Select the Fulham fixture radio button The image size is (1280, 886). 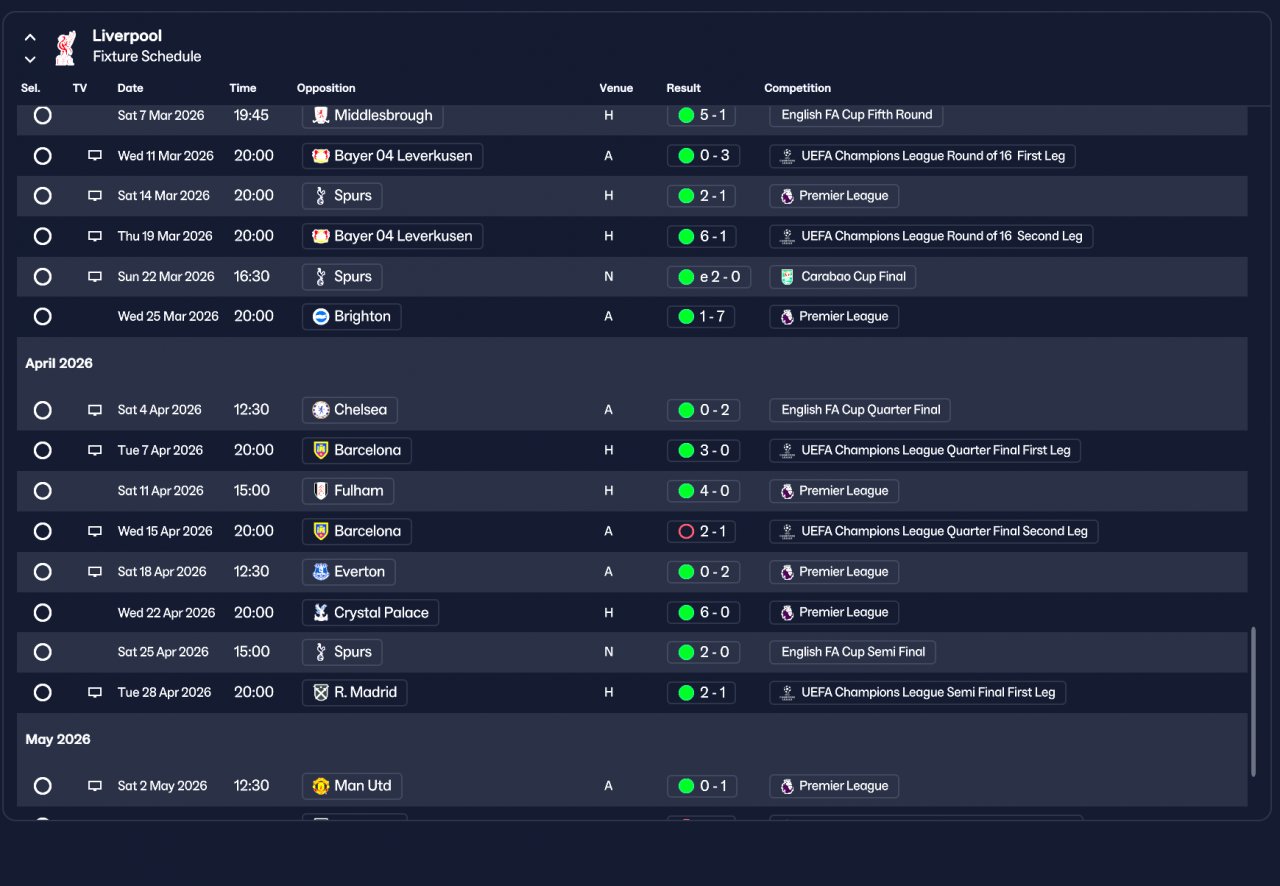(x=42, y=491)
